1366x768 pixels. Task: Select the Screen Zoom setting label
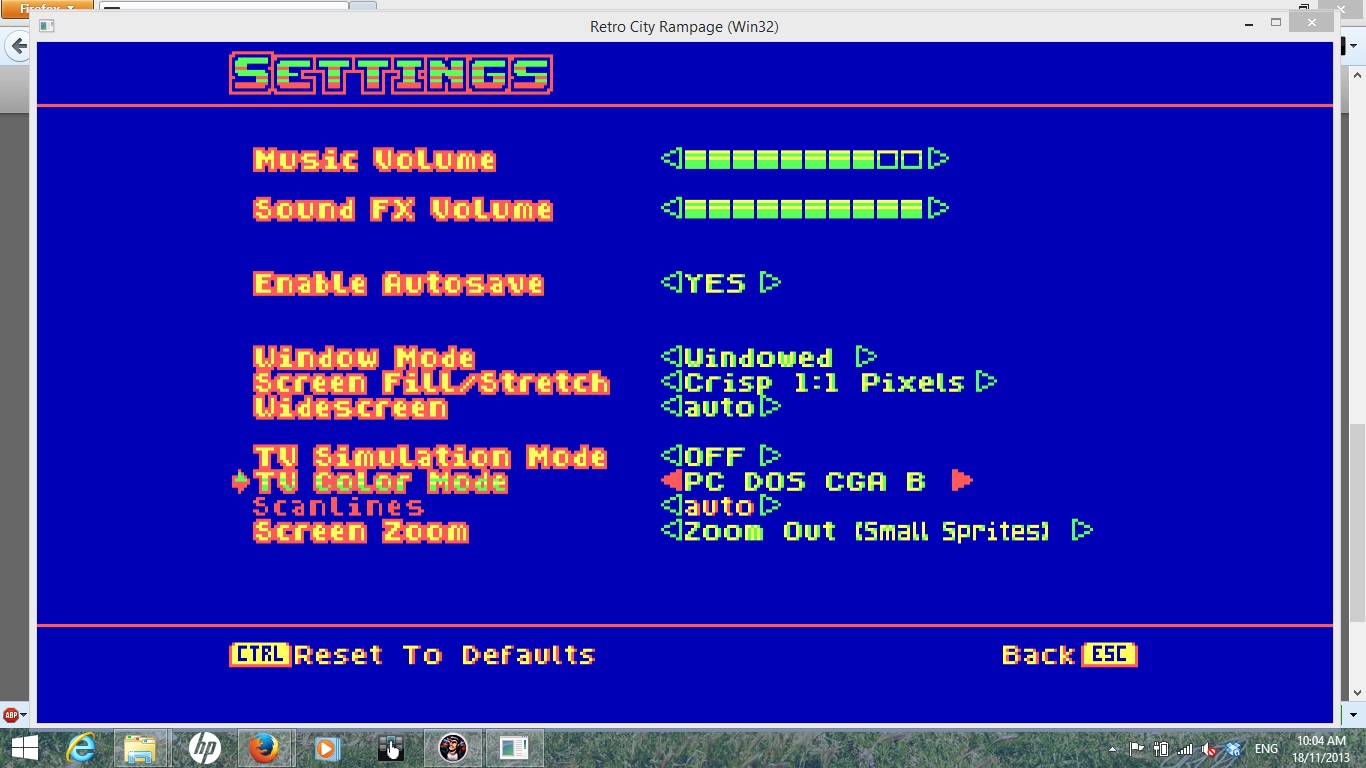tap(361, 531)
